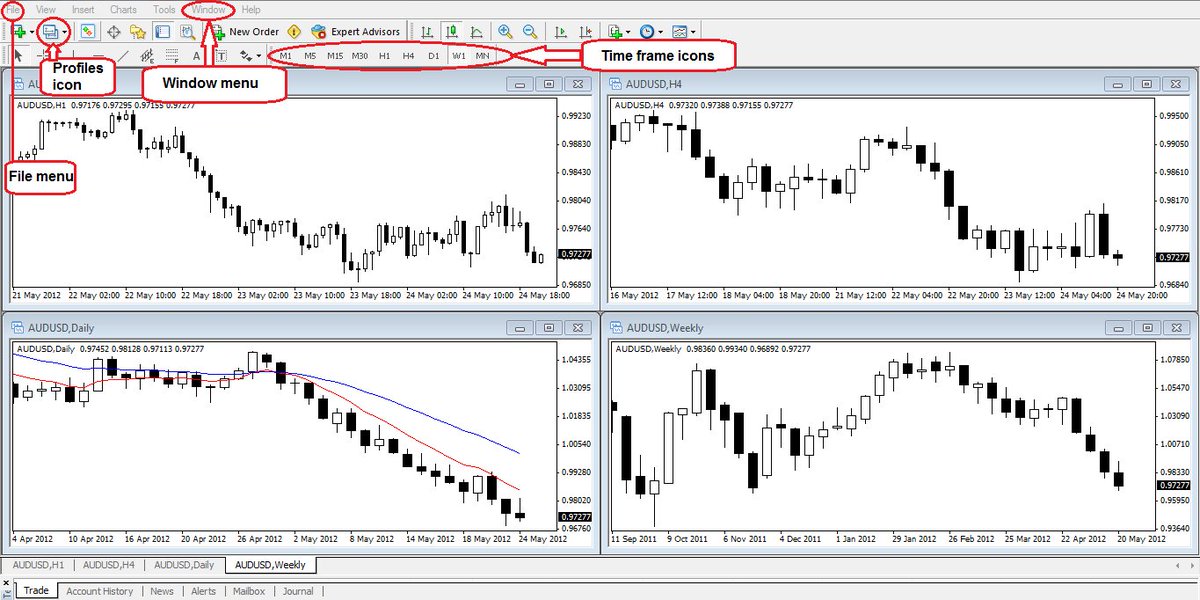Switch chart to W1 timeframe
Viewport: 1200px width, 600px height.
point(459,56)
